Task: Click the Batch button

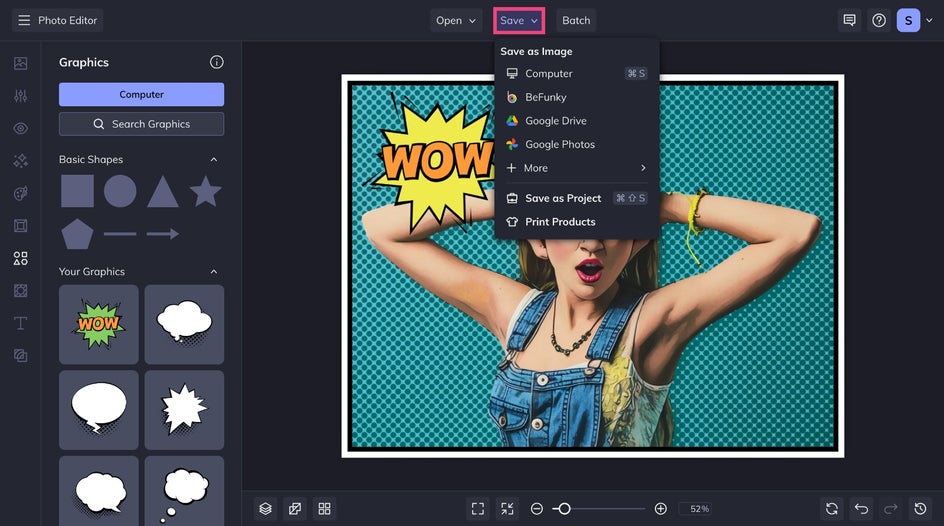Action: pyautogui.click(x=576, y=20)
